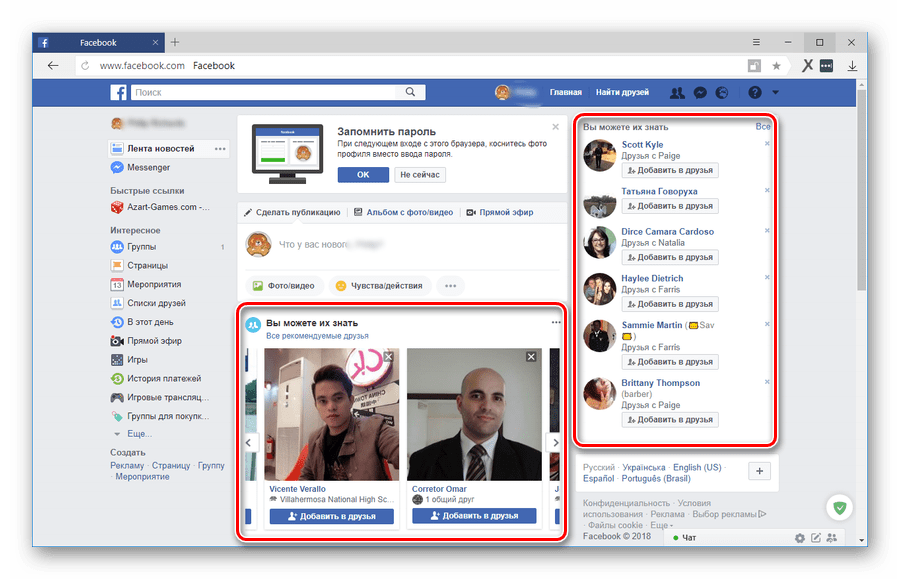Click the "Не сейчас" button
This screenshot has height=579, width=900.
420,174
